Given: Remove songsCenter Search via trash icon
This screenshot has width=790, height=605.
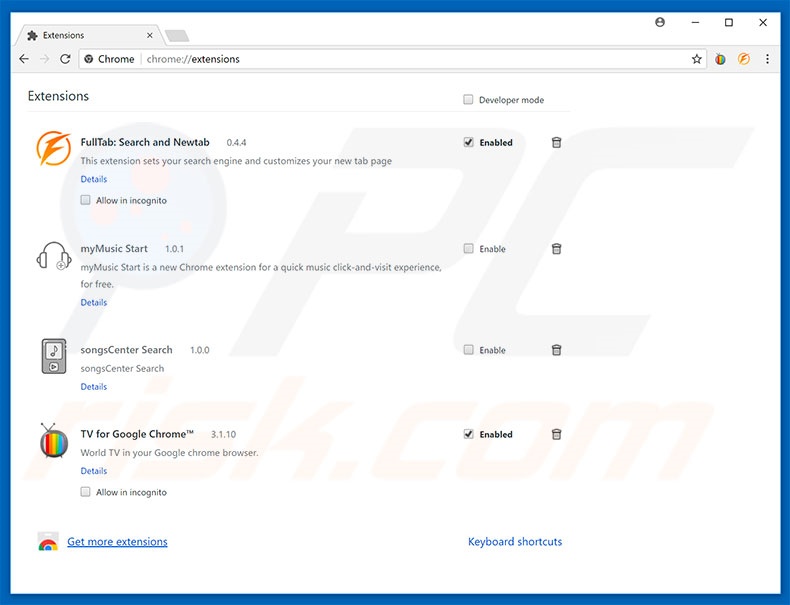Looking at the screenshot, I should tap(556, 350).
